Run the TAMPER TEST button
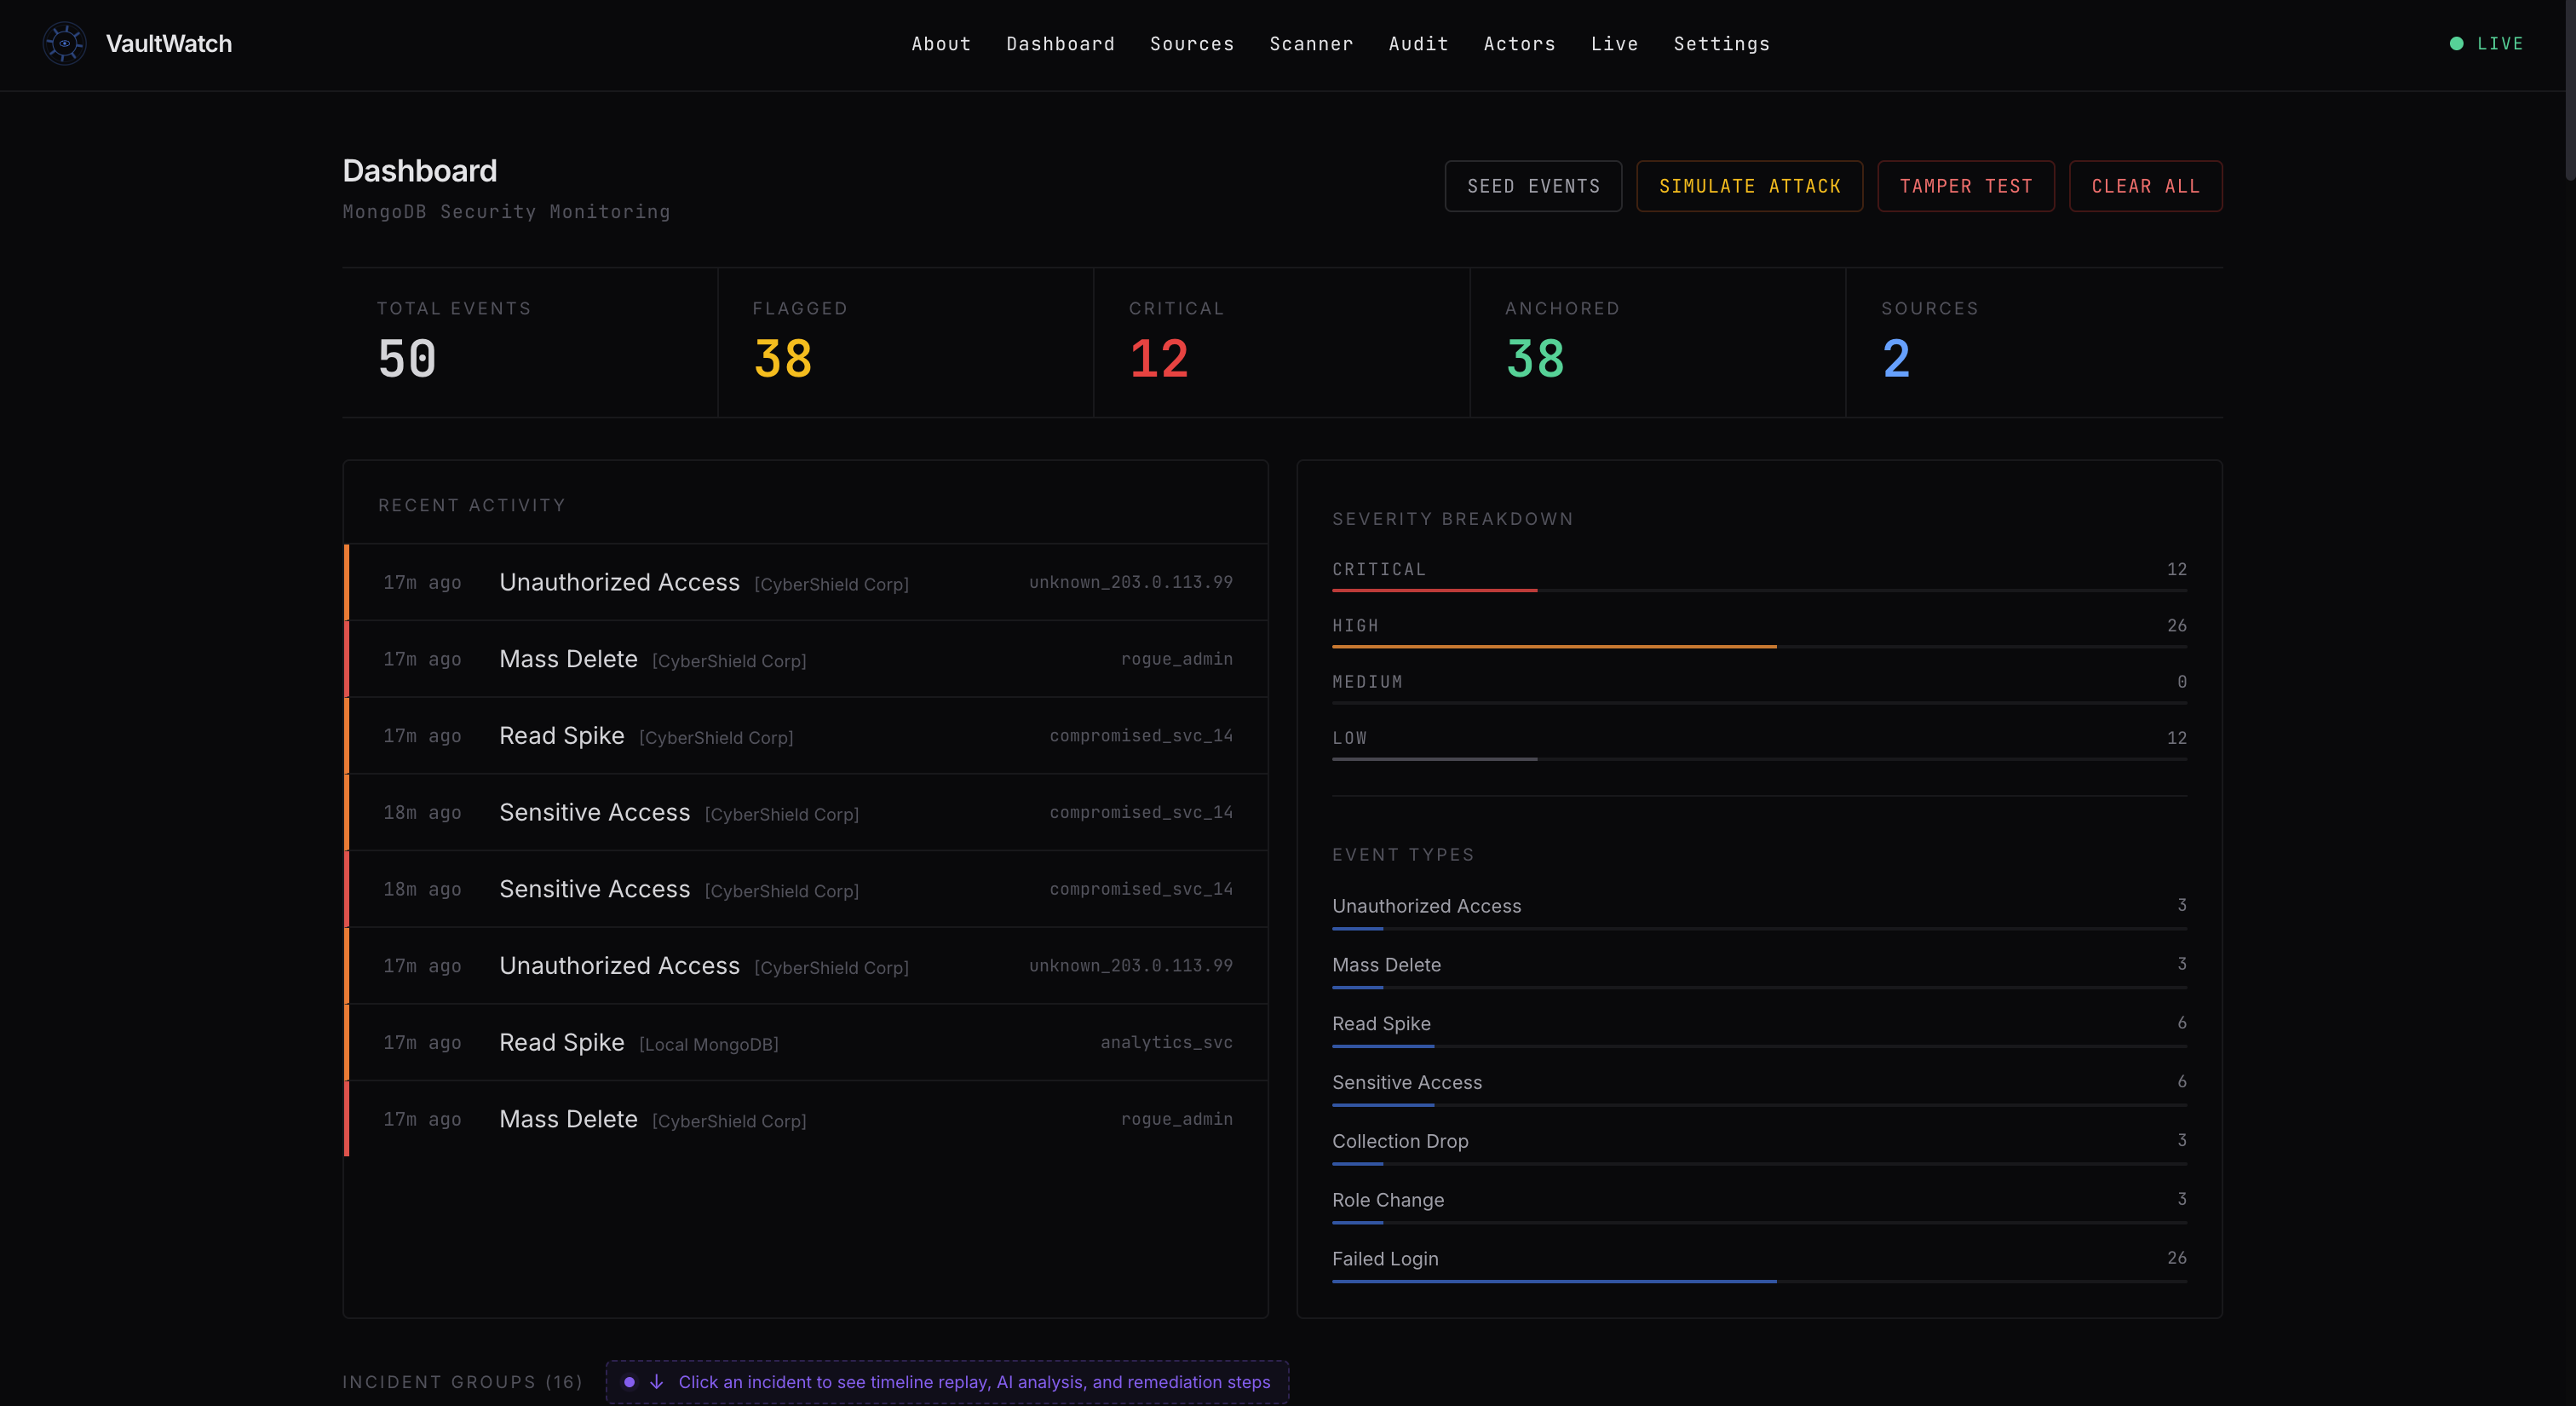This screenshot has width=2576, height=1406. (x=1965, y=186)
